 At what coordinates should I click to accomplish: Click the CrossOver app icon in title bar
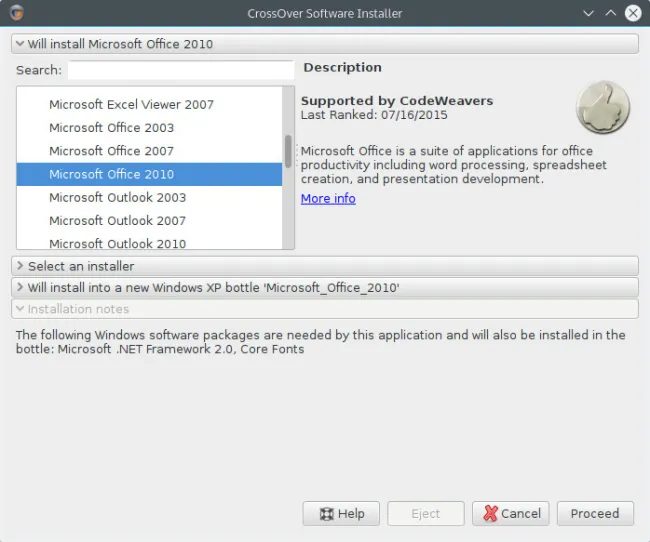(17, 13)
